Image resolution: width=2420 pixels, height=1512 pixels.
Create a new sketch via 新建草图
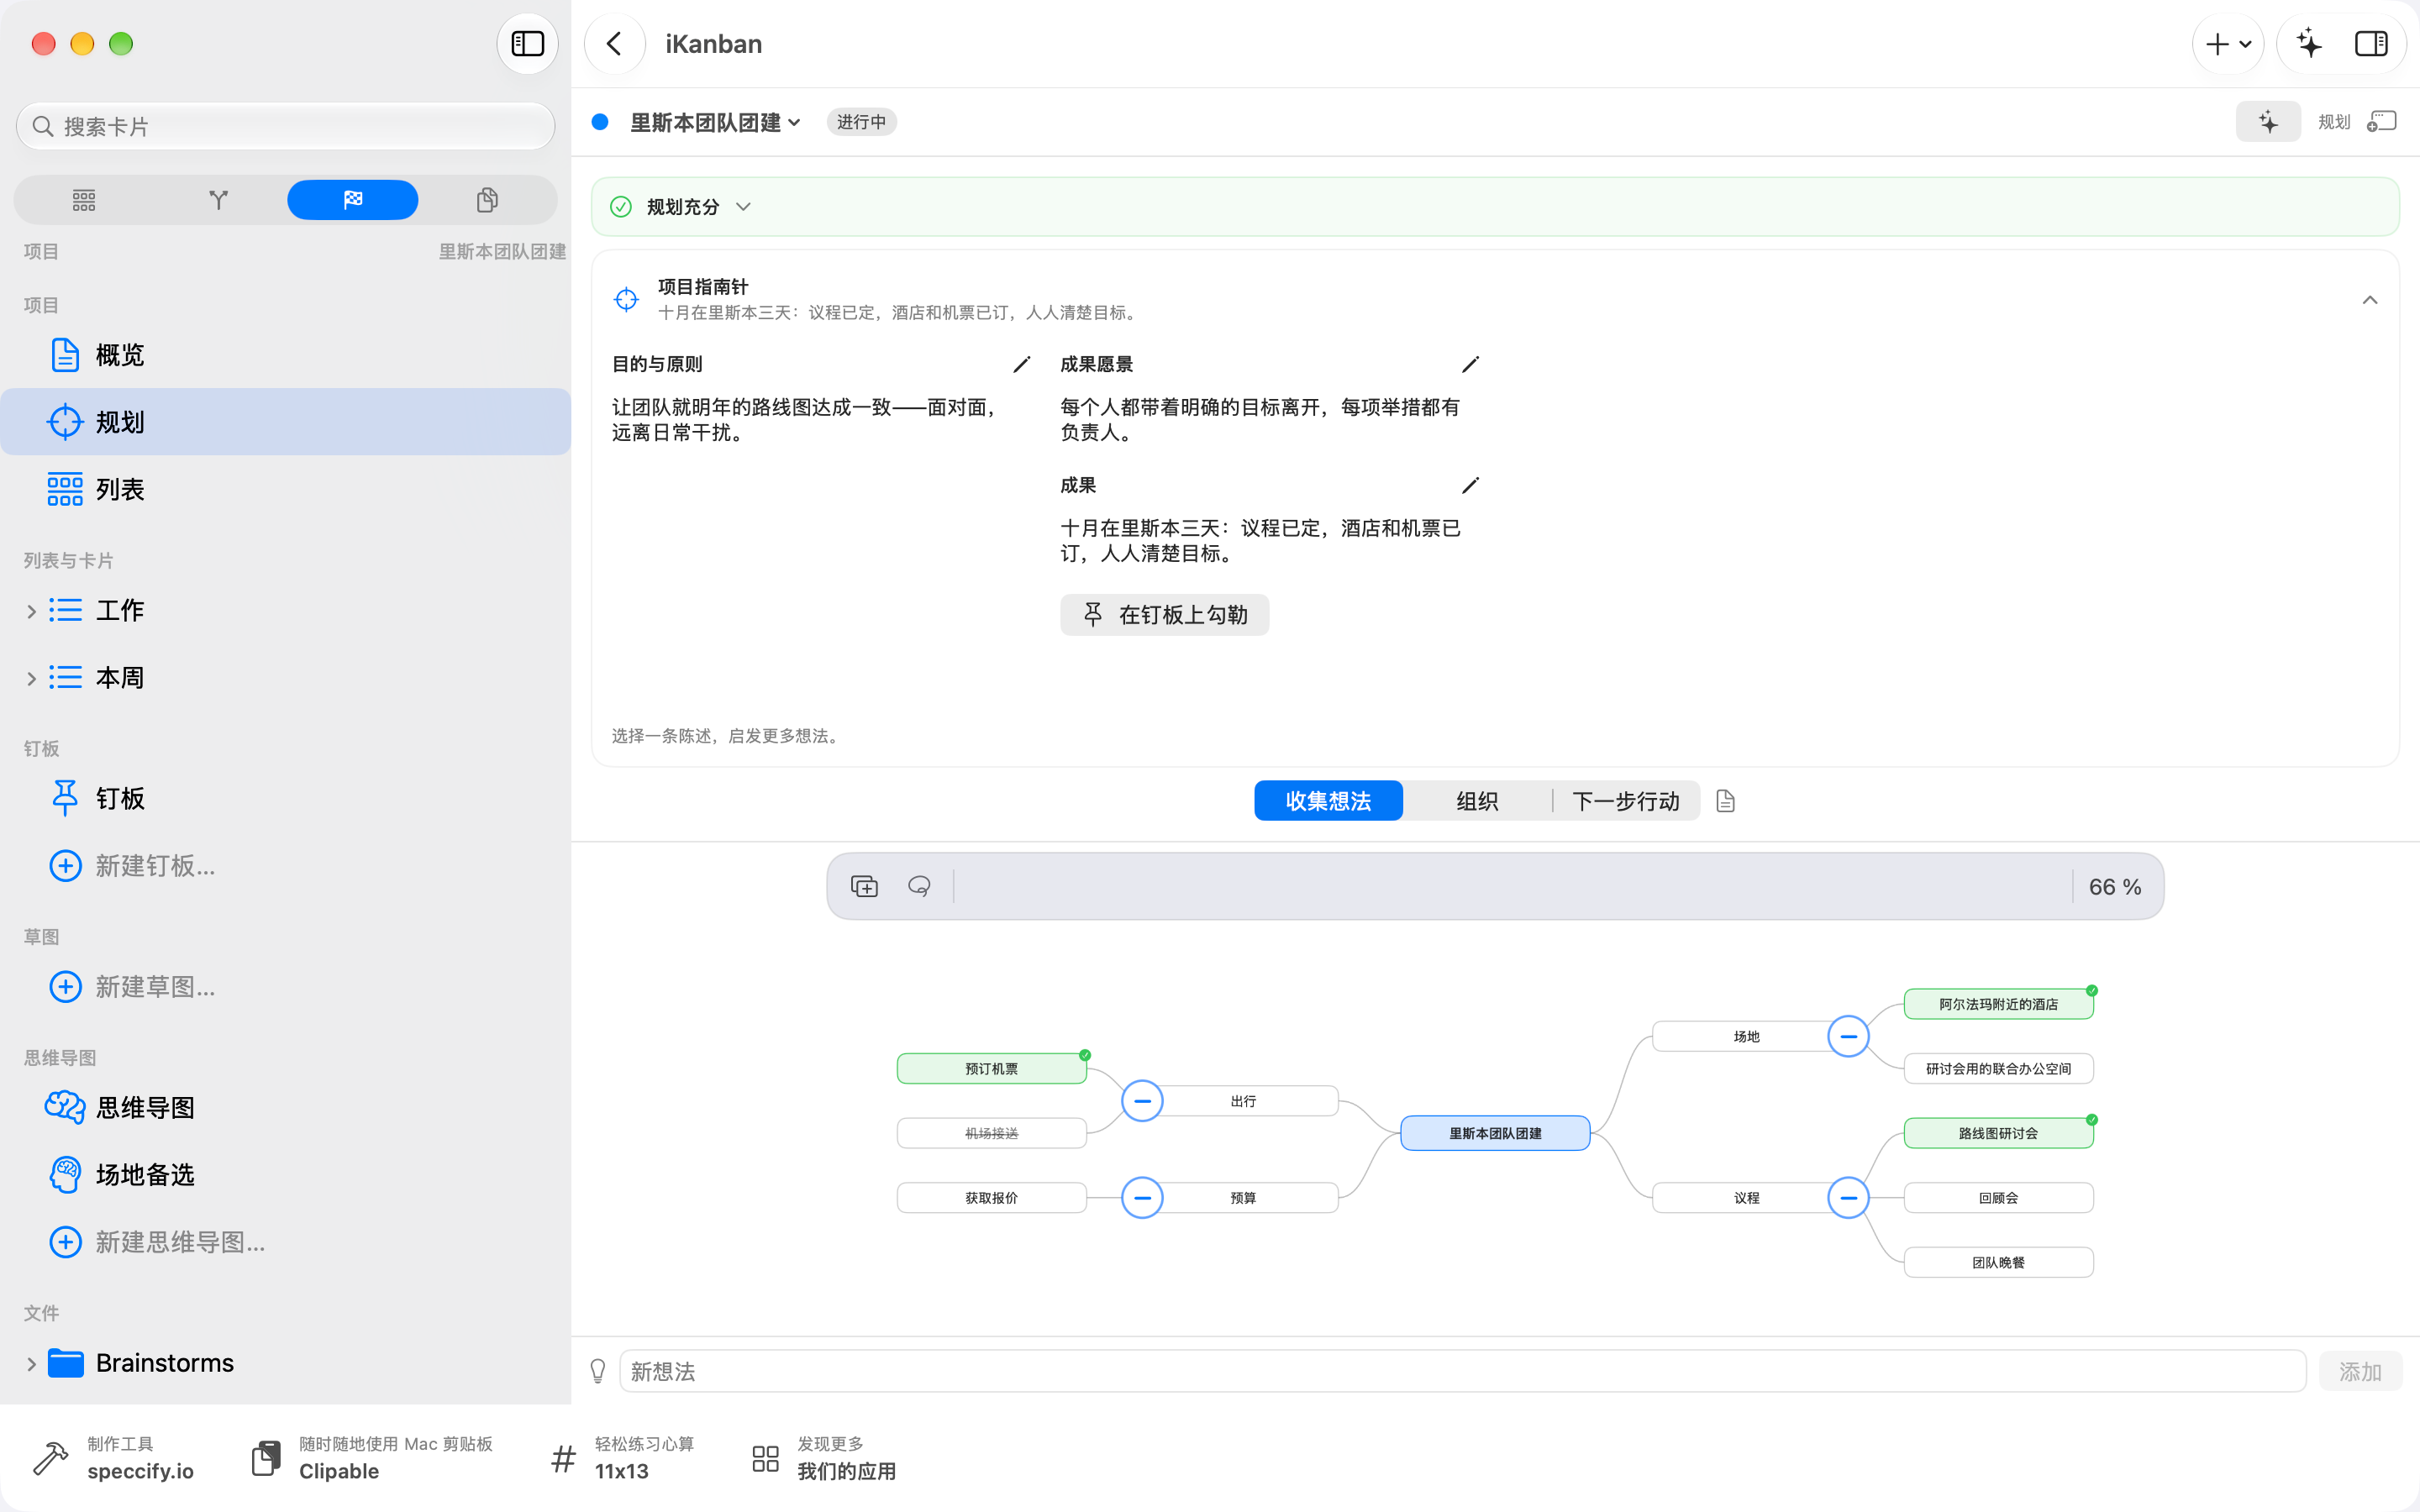[285, 986]
